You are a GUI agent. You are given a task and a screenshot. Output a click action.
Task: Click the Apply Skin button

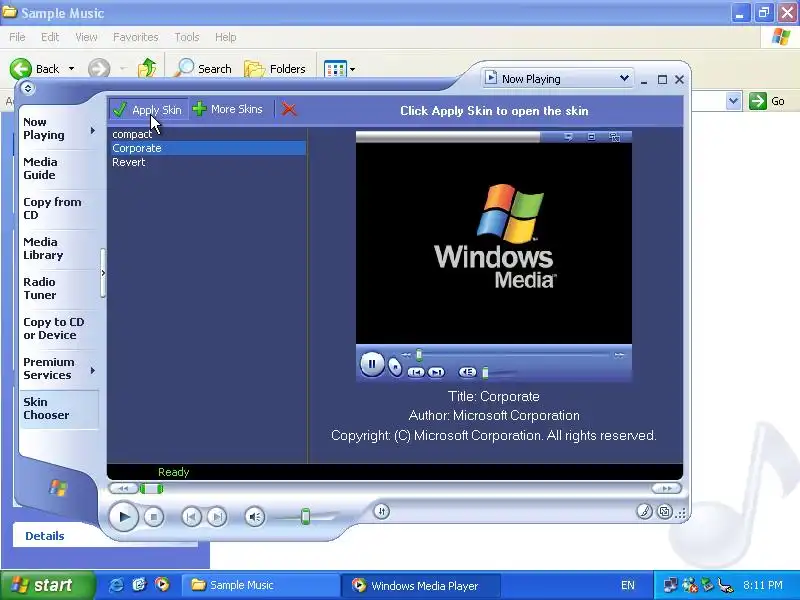(148, 109)
